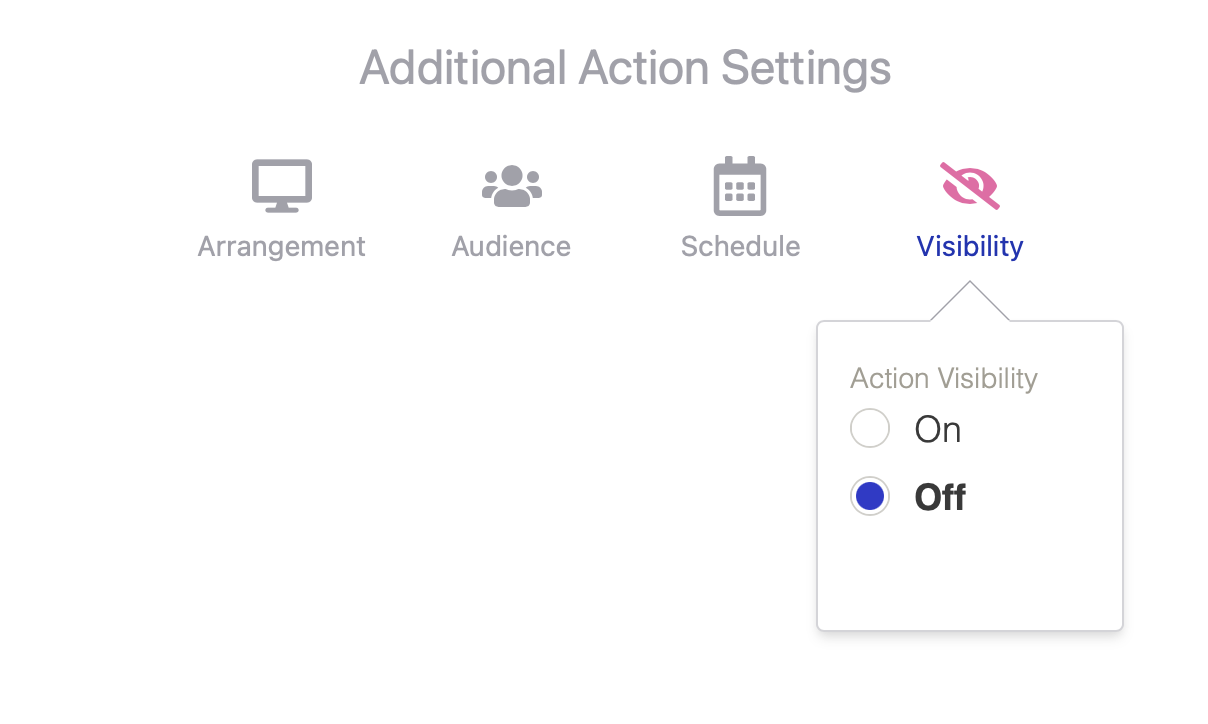The height and width of the screenshot is (724, 1208).
Task: Enable the On radio button circle
Action: [870, 429]
